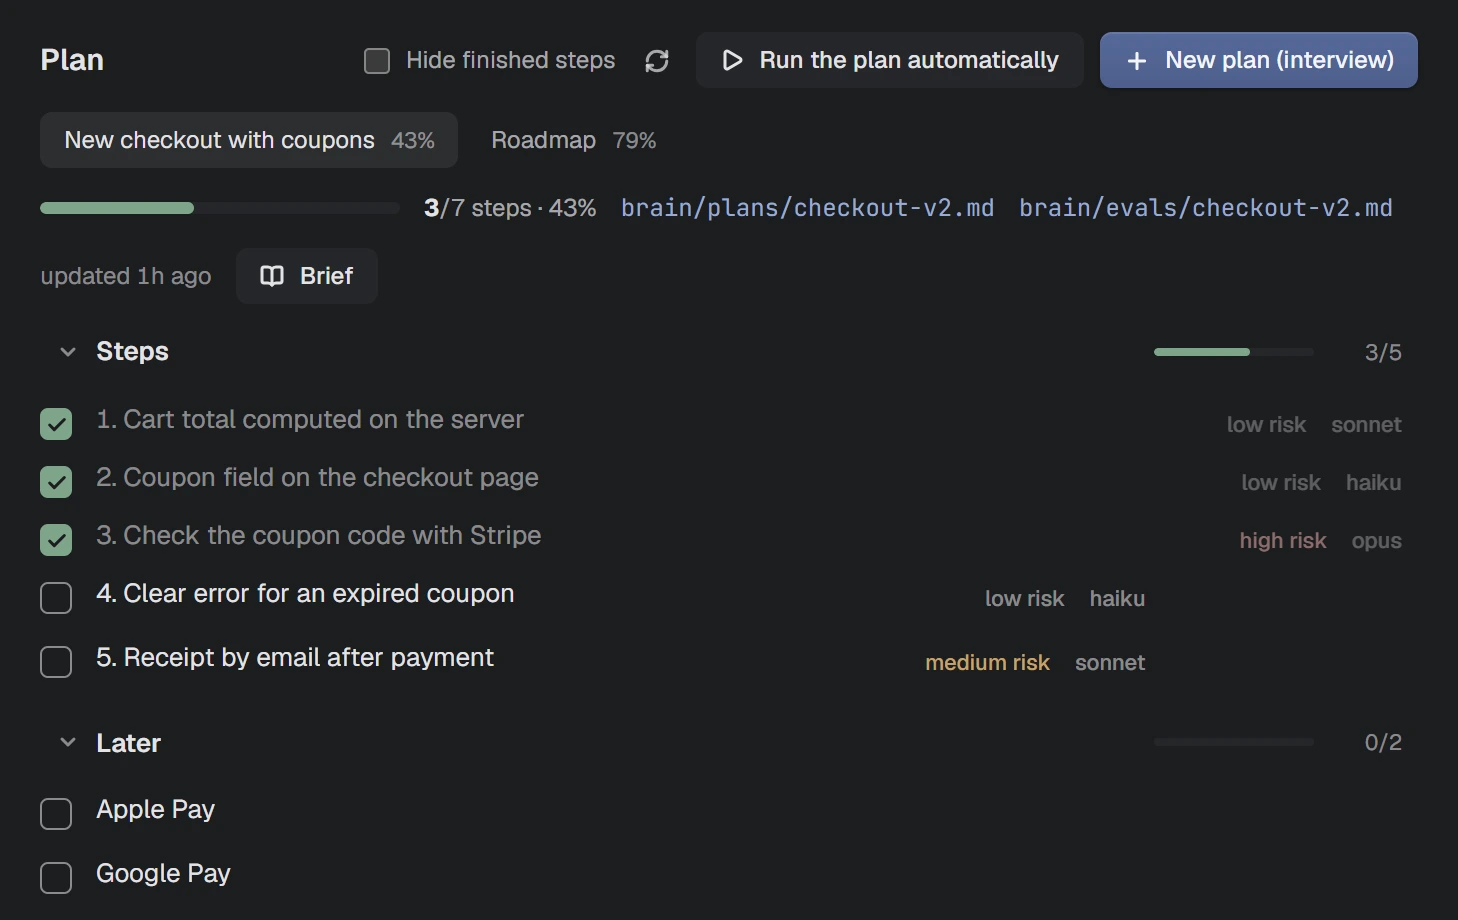Create a New plan (interview)
Screen dimensions: 1458x920
click(1259, 60)
